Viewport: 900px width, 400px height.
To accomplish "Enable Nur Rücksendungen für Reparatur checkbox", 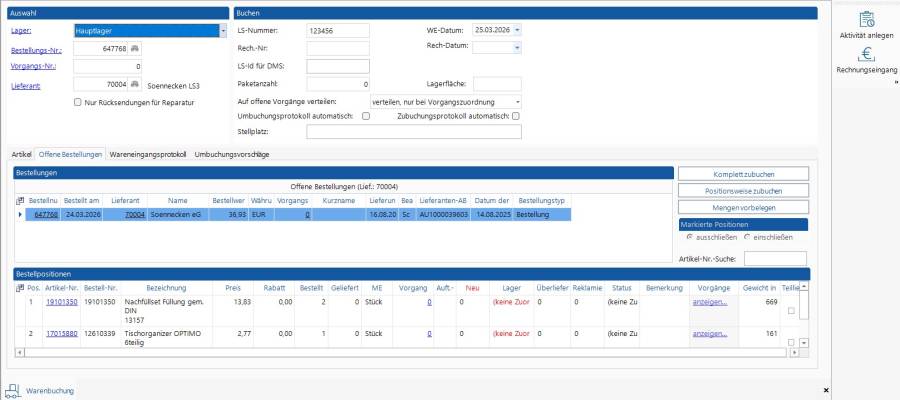I will pyautogui.click(x=79, y=102).
